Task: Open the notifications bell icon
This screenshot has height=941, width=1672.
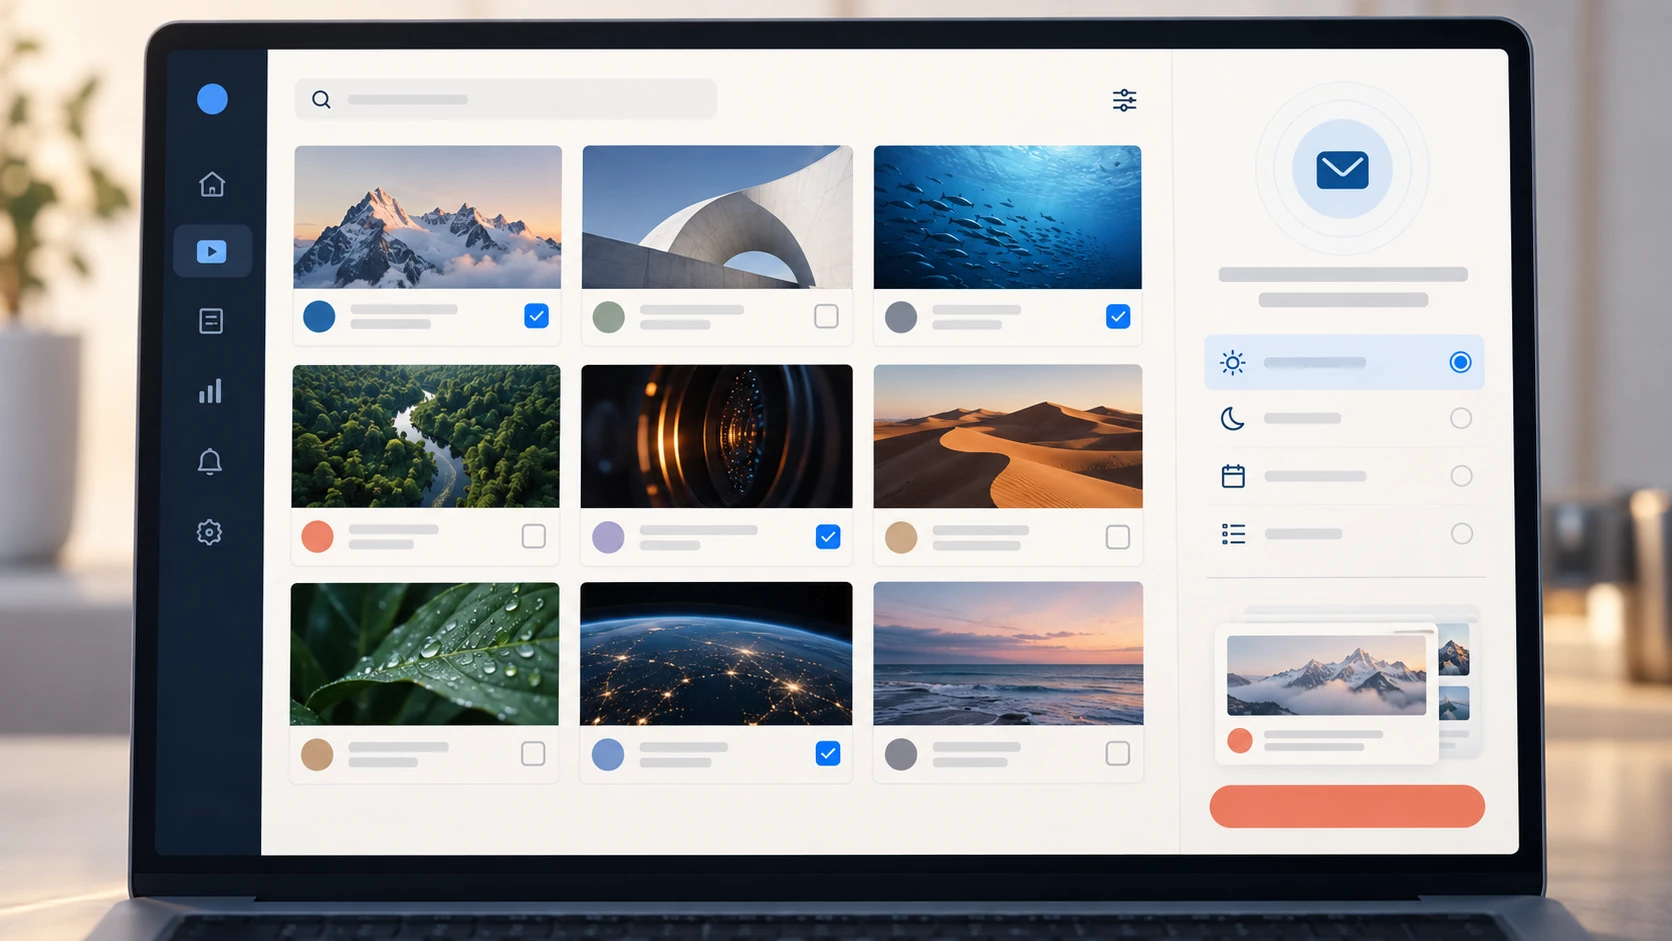Action: point(210,461)
